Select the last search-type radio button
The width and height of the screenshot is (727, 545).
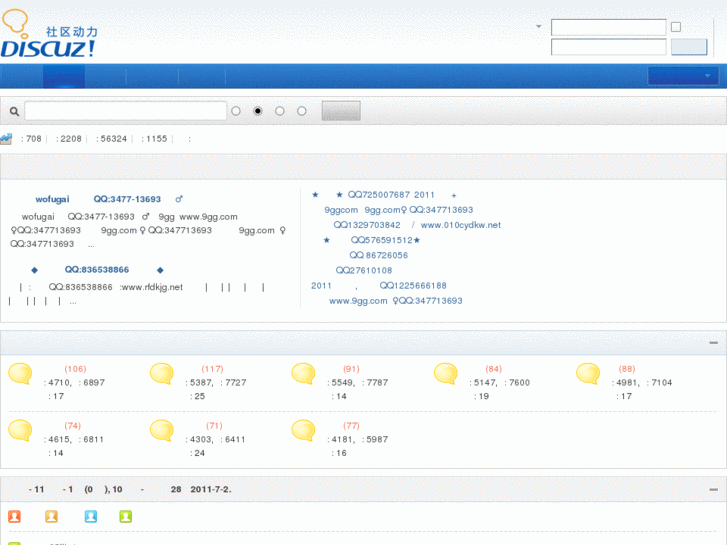tap(302, 111)
